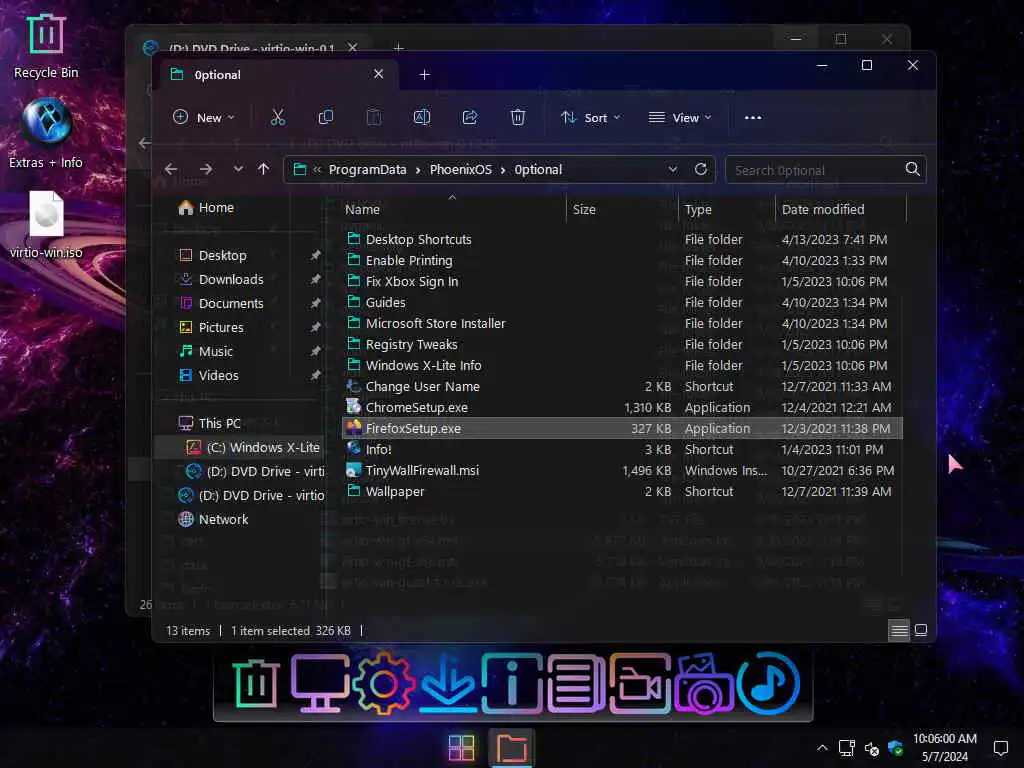The image size is (1024, 768).
Task: Click the Paste icon in toolbar
Action: (x=374, y=118)
